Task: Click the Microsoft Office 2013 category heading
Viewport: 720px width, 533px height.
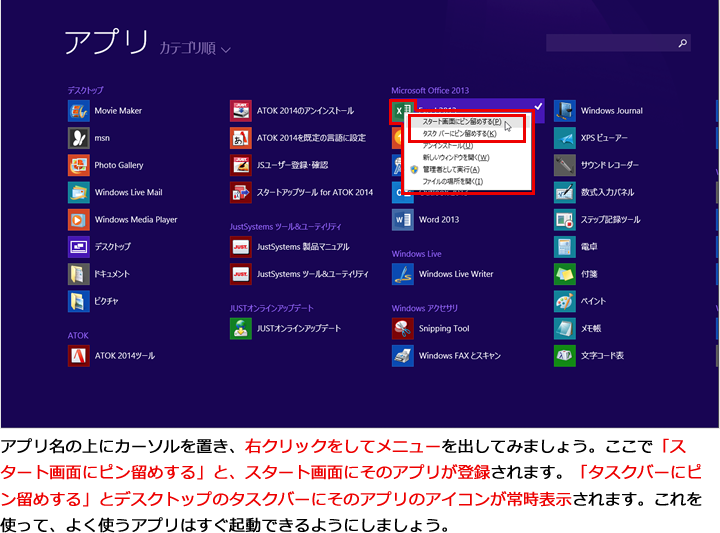Action: 430,90
